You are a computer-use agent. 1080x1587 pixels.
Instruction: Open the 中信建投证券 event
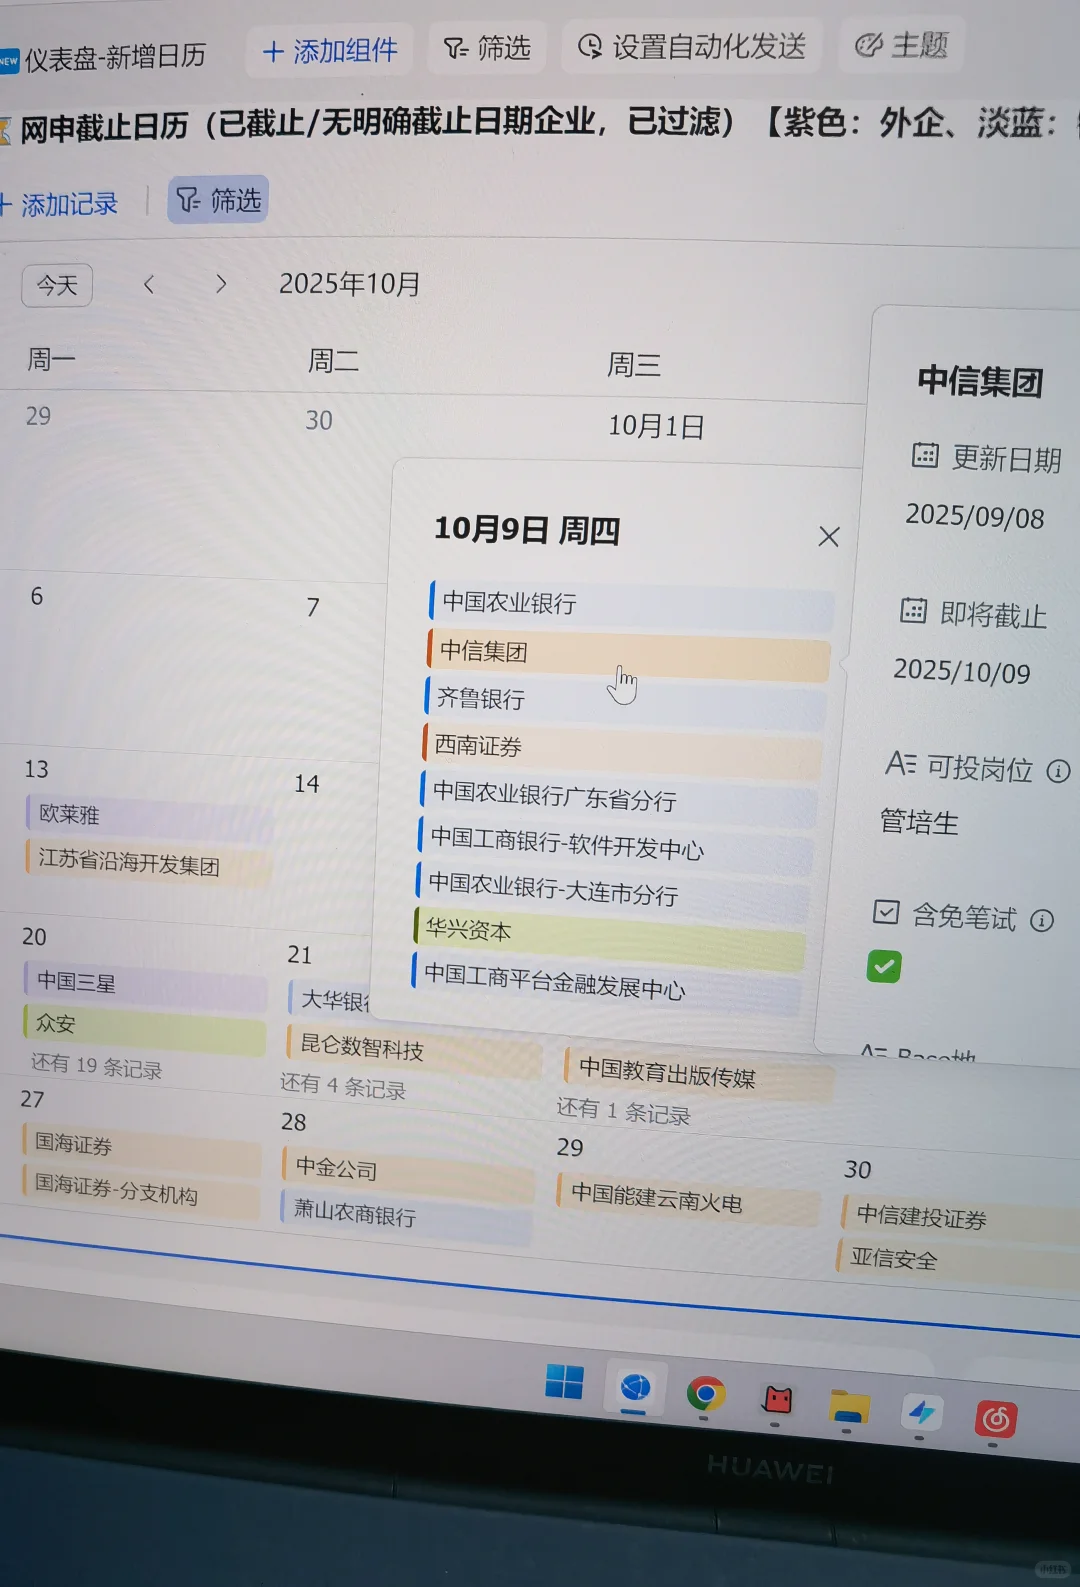(962, 1220)
